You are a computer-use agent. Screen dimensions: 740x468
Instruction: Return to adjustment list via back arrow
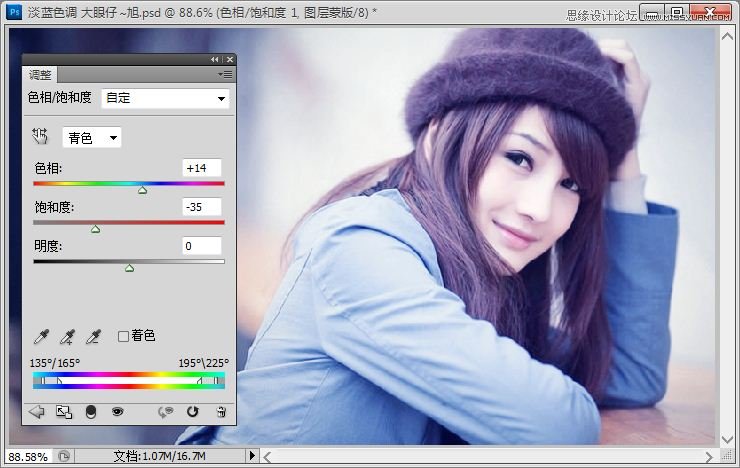point(36,412)
